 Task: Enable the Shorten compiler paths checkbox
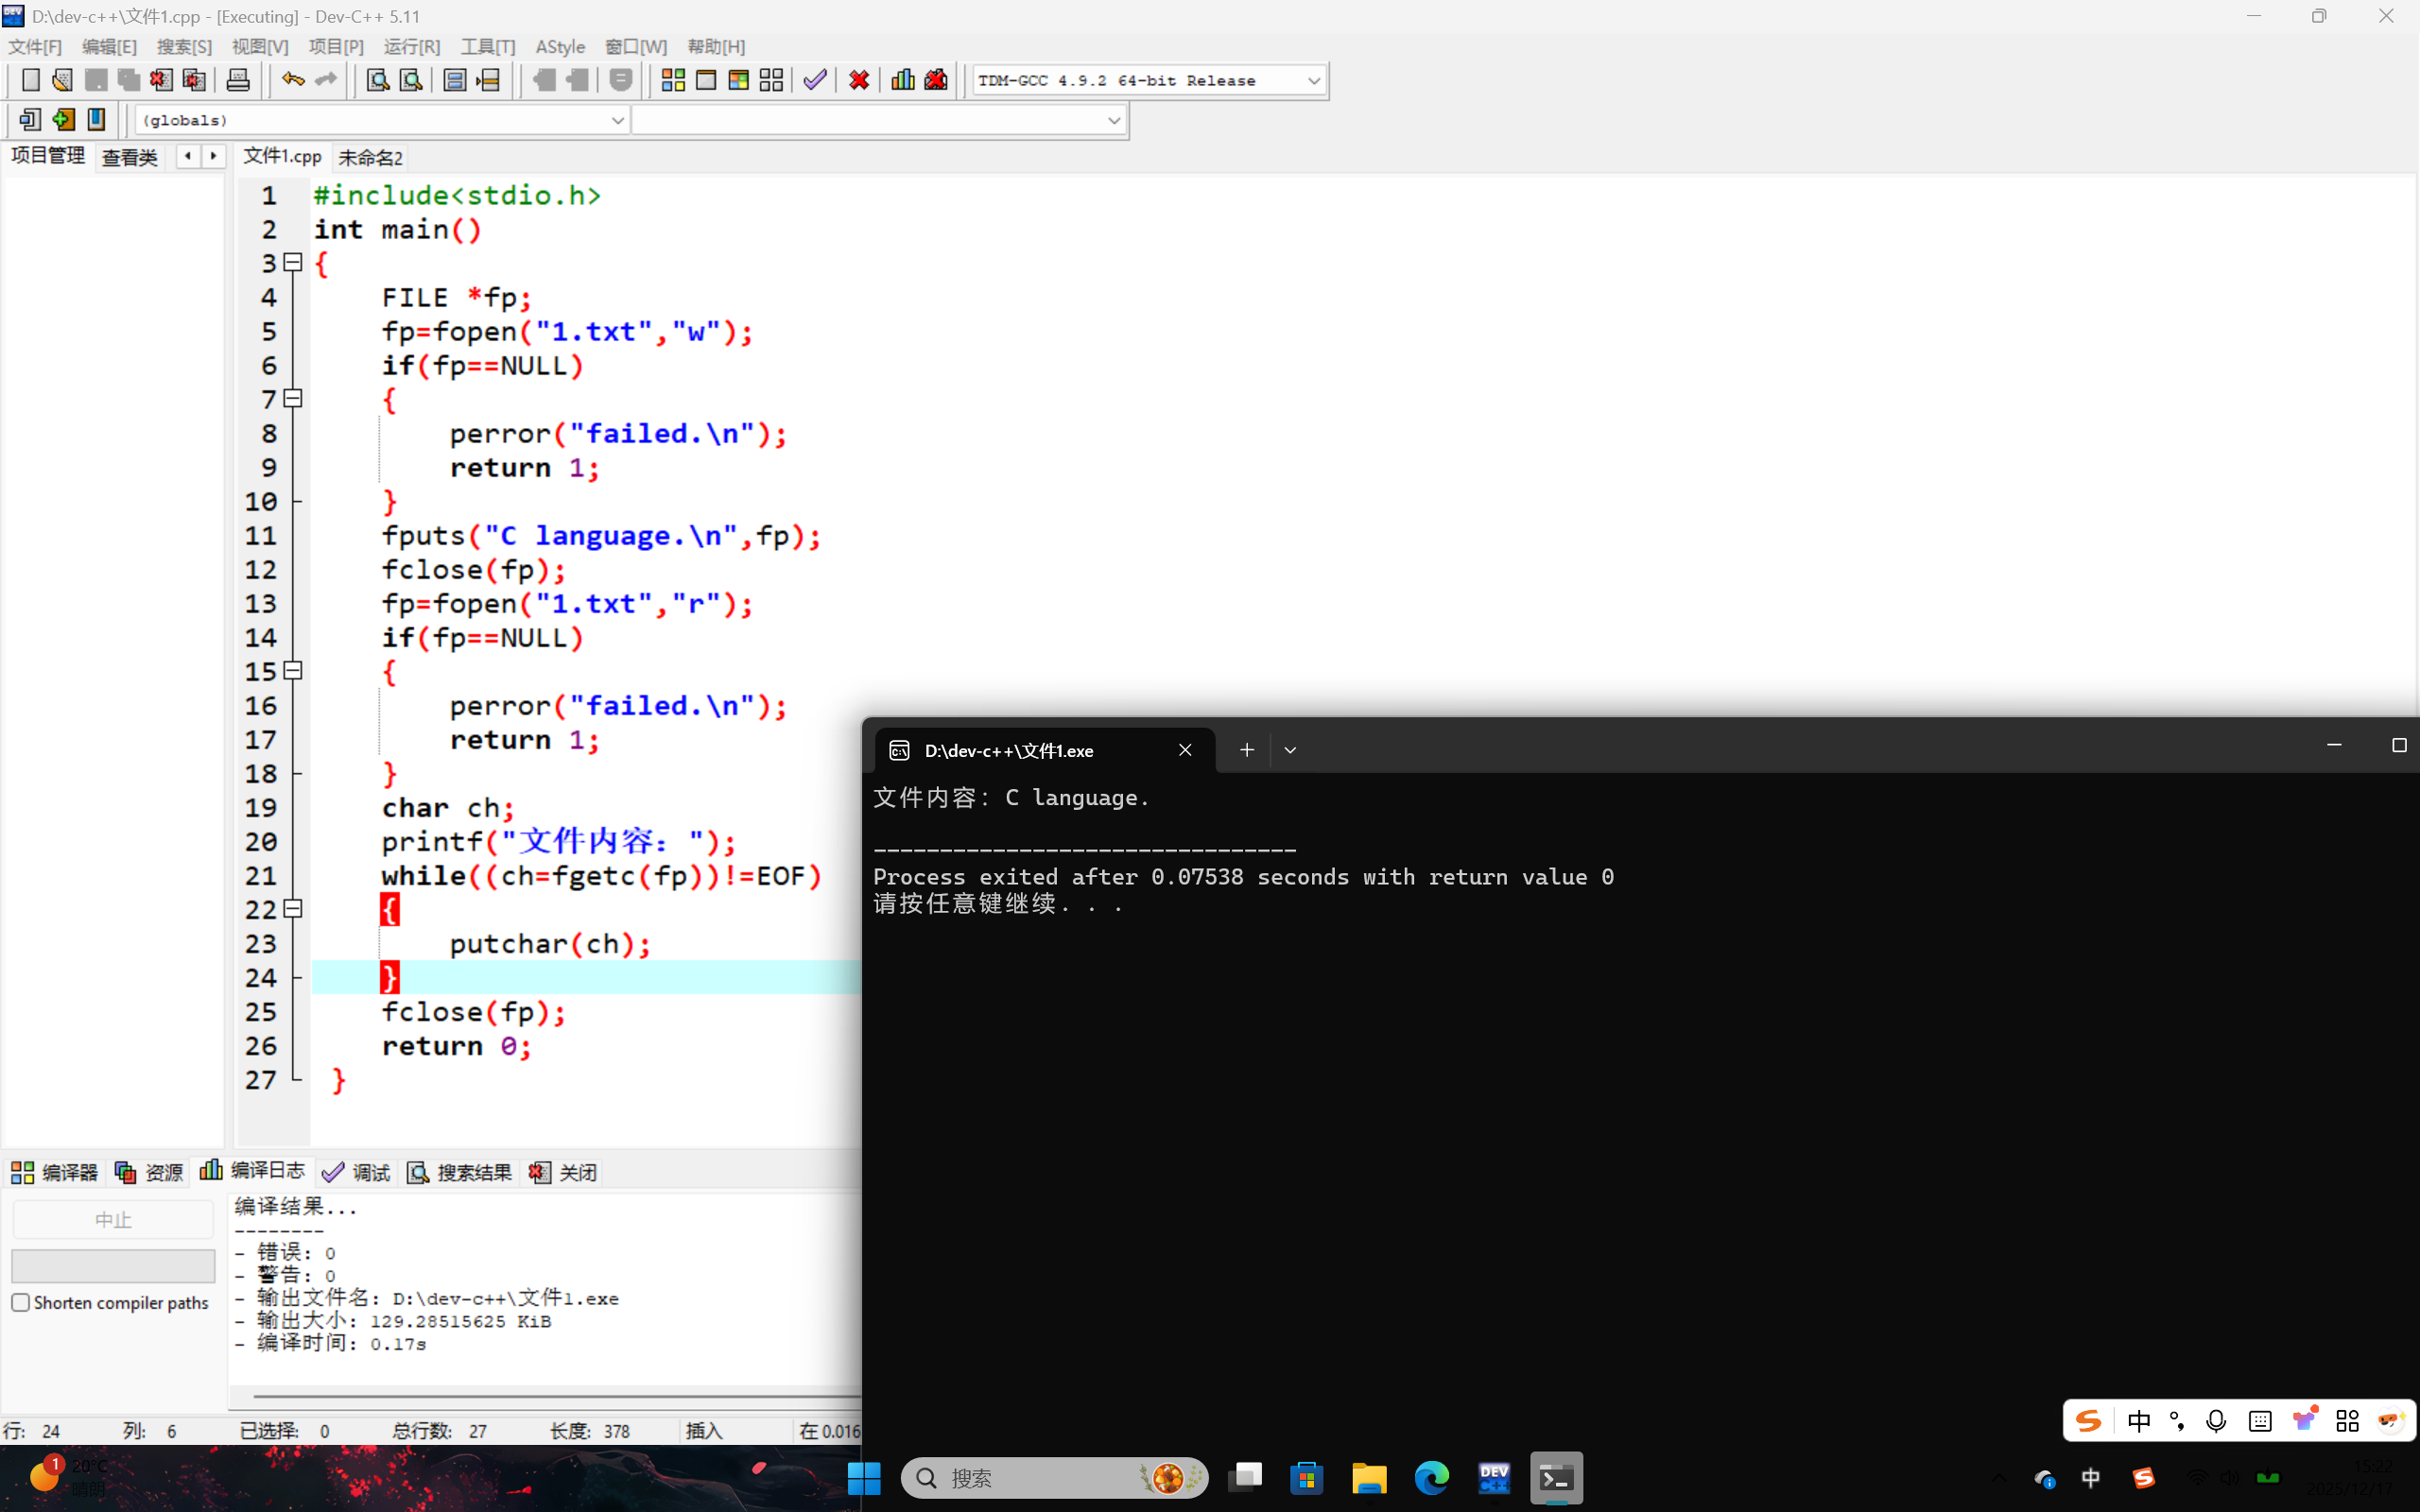click(x=20, y=1302)
